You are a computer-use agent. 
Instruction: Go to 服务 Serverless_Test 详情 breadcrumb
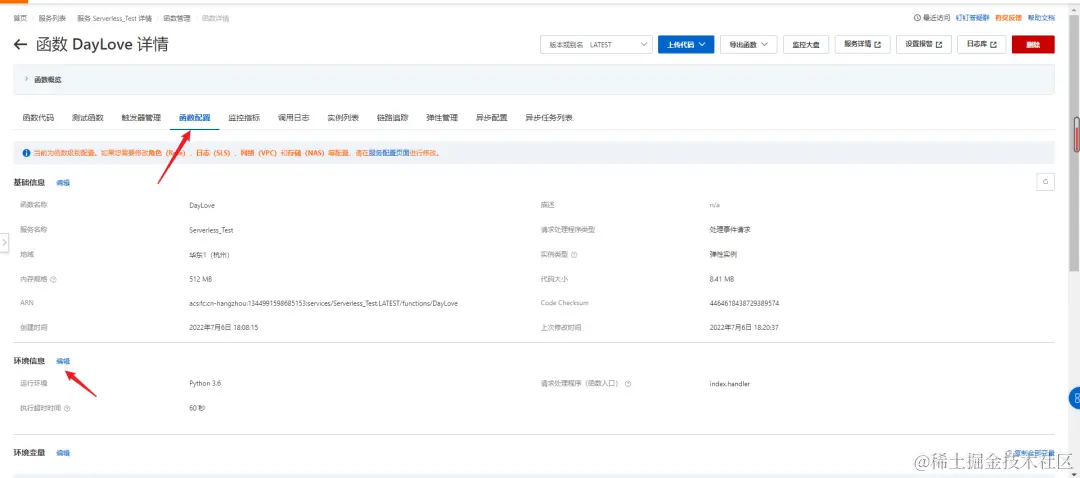click(x=114, y=19)
